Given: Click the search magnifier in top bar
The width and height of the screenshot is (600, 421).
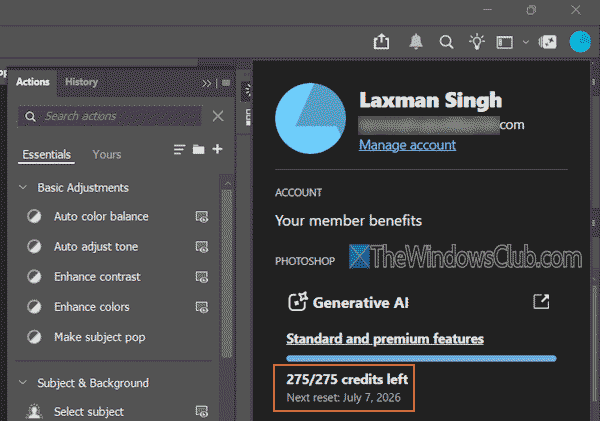Looking at the screenshot, I should [446, 42].
